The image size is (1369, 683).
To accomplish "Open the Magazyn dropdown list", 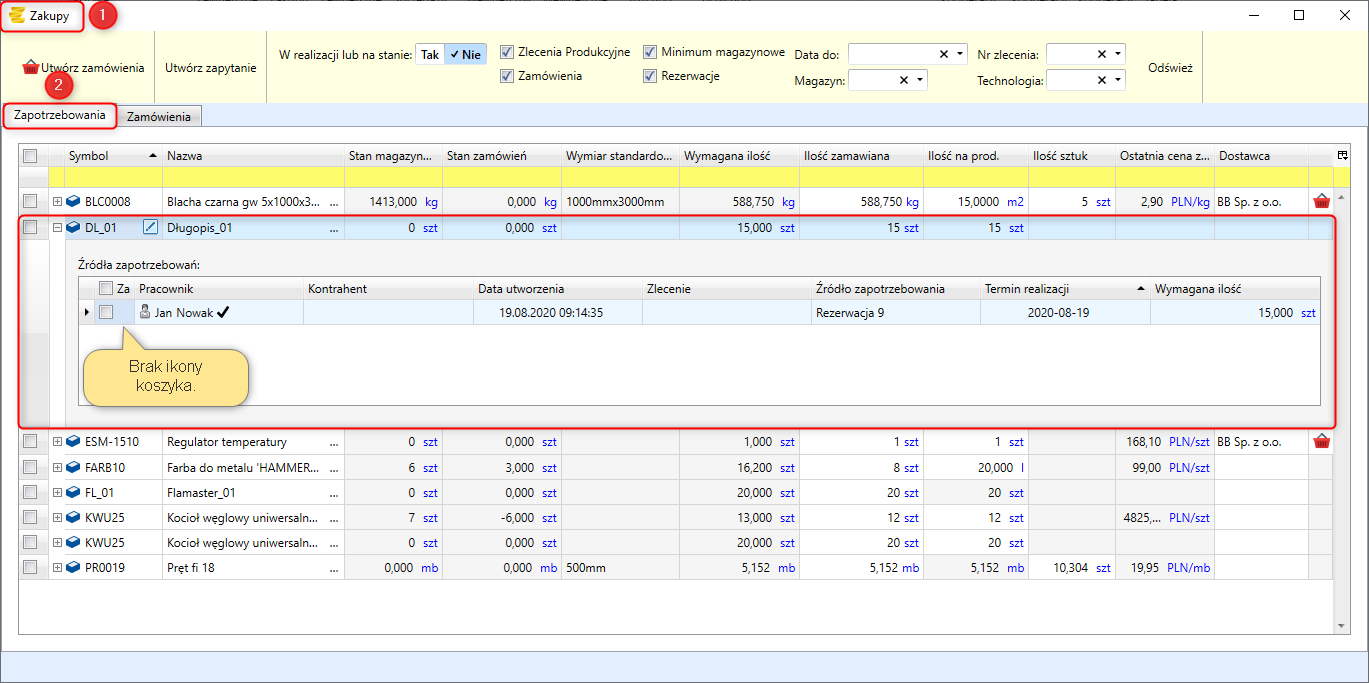I will click(x=919, y=80).
